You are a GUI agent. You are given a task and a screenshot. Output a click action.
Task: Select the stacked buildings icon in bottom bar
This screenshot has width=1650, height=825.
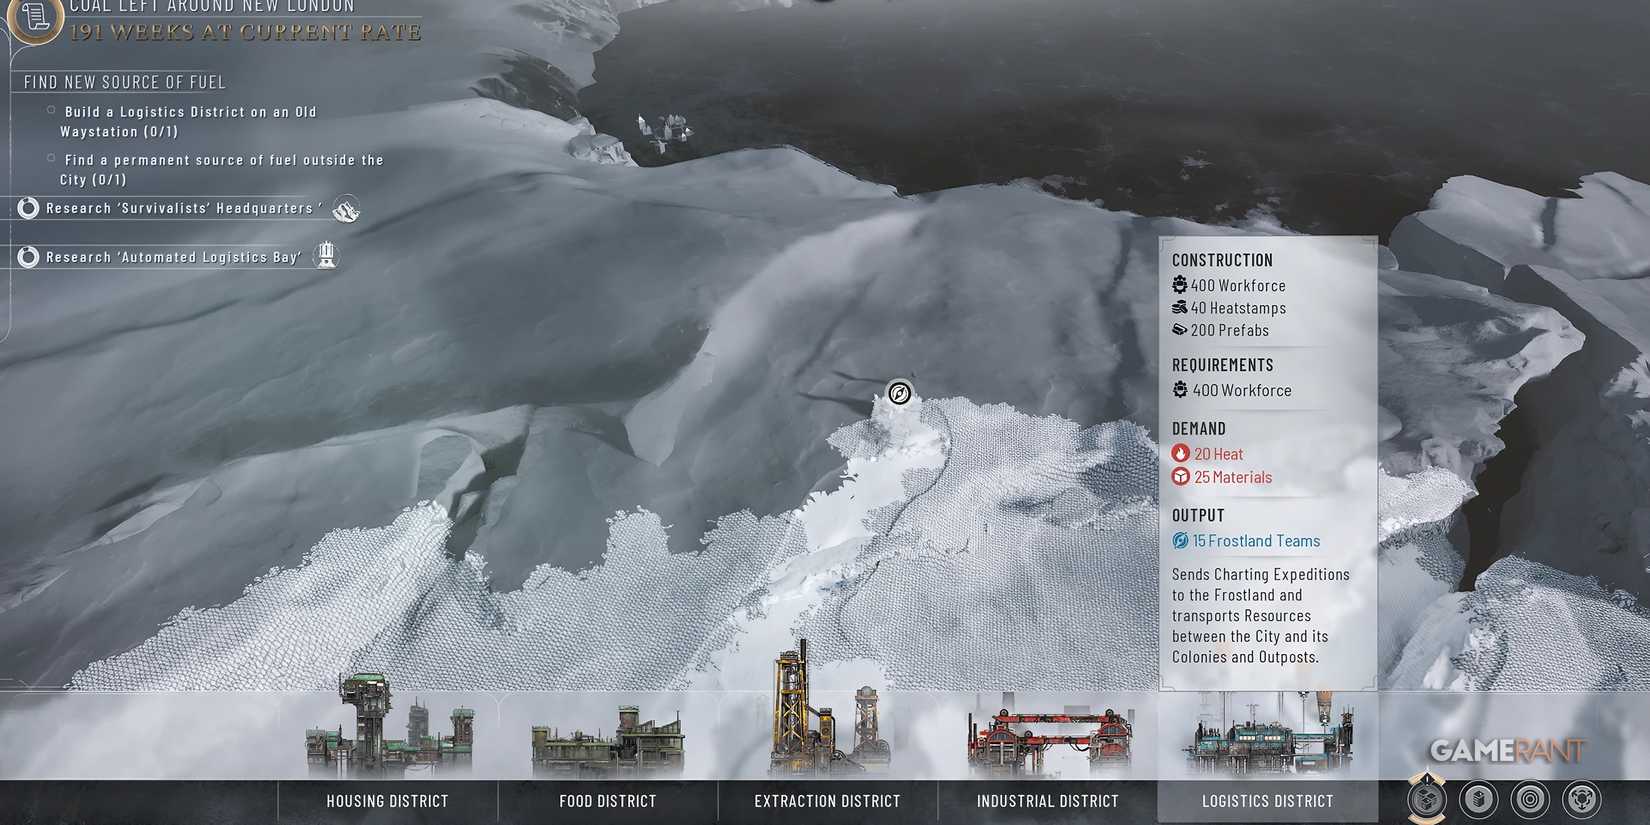tap(1479, 799)
